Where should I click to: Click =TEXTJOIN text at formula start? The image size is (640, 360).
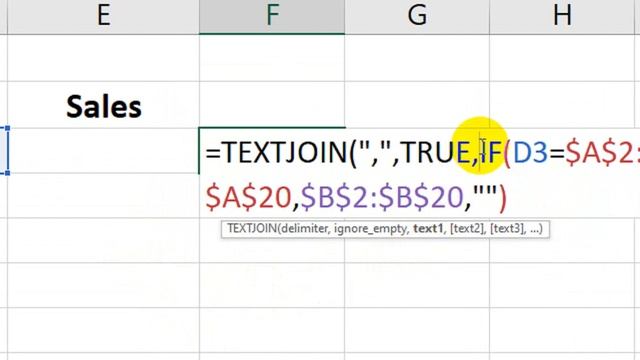click(276, 152)
